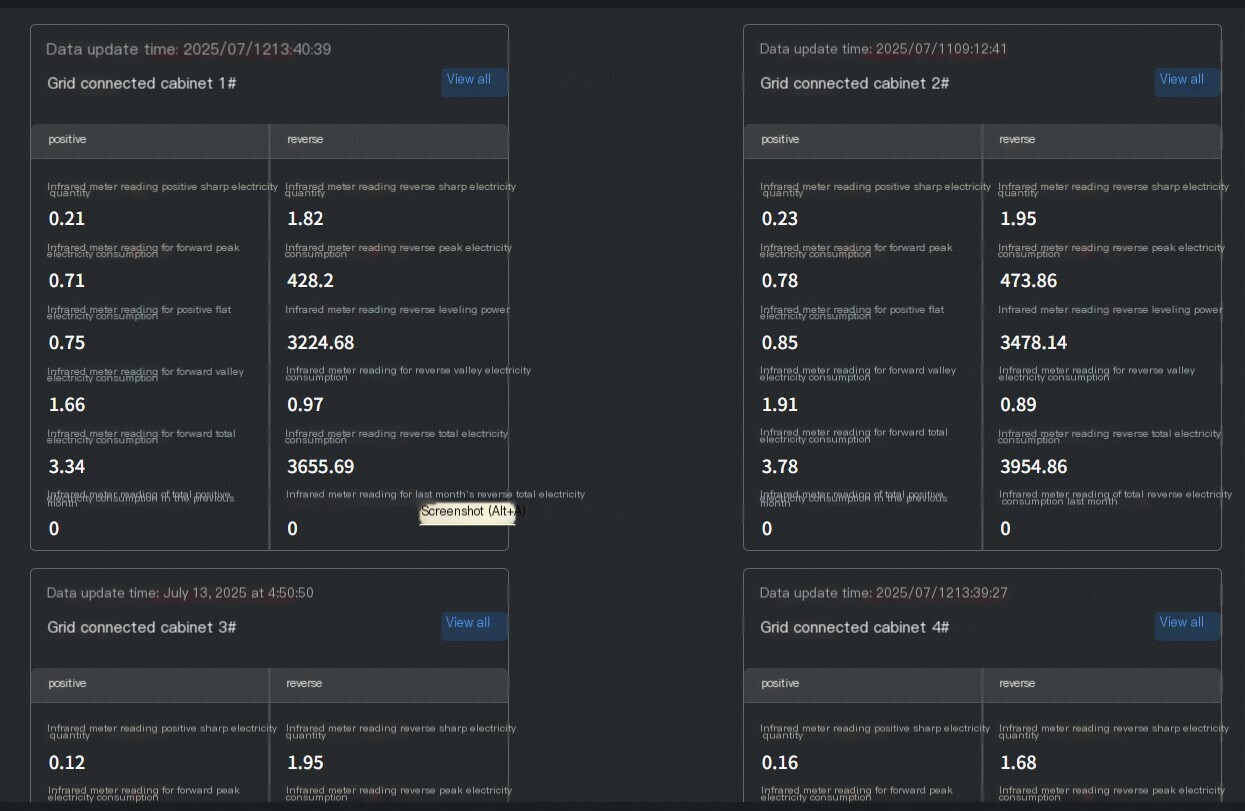The image size is (1245, 811).
Task: Click forward total value 3.78
Action: tap(780, 466)
